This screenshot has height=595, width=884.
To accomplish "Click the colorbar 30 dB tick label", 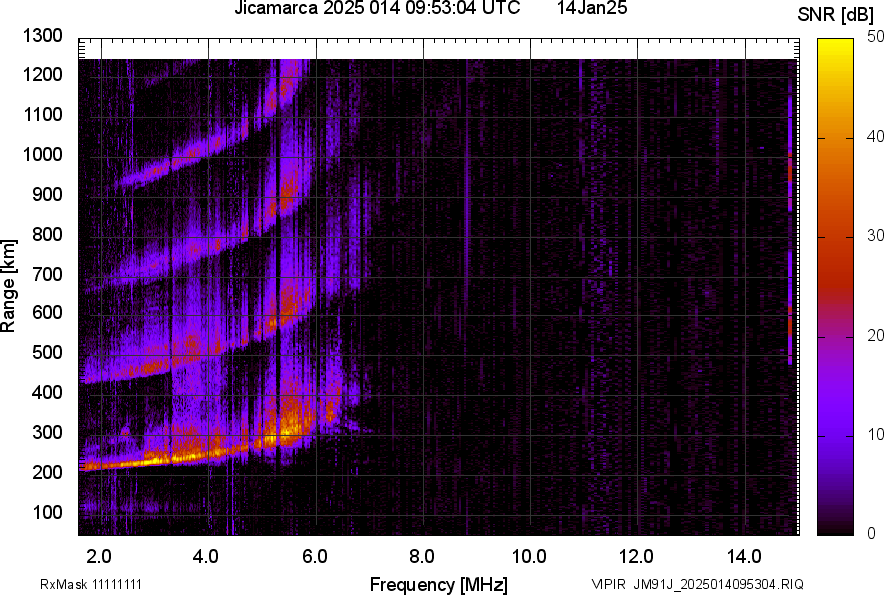I will tap(875, 235).
